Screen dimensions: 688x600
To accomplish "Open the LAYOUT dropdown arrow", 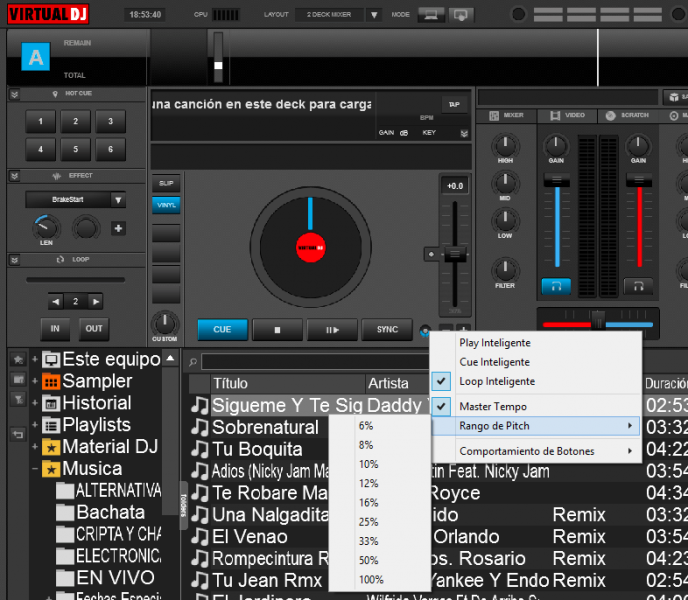I will tap(374, 15).
